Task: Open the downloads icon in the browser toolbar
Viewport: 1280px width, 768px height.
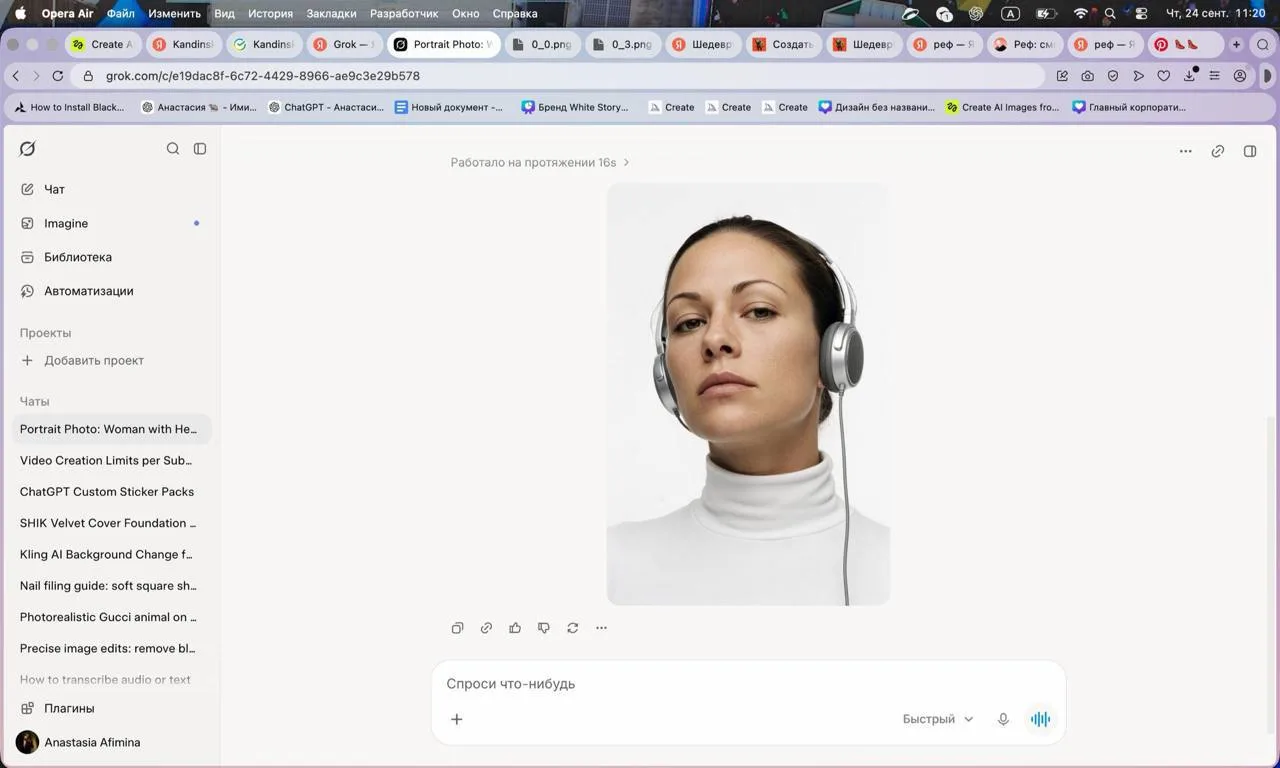Action: coord(1190,76)
